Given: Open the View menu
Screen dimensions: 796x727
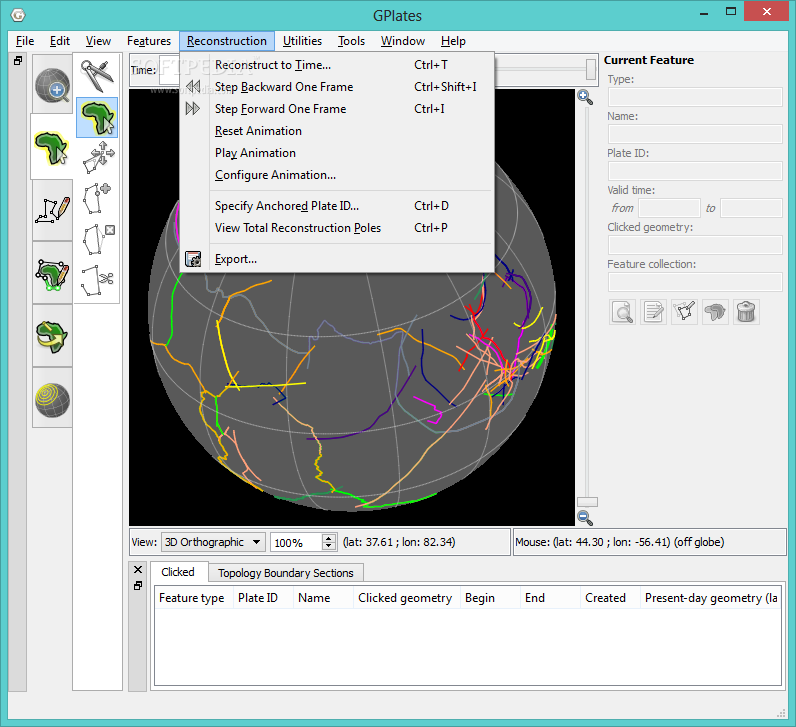Looking at the screenshot, I should [x=98, y=41].
